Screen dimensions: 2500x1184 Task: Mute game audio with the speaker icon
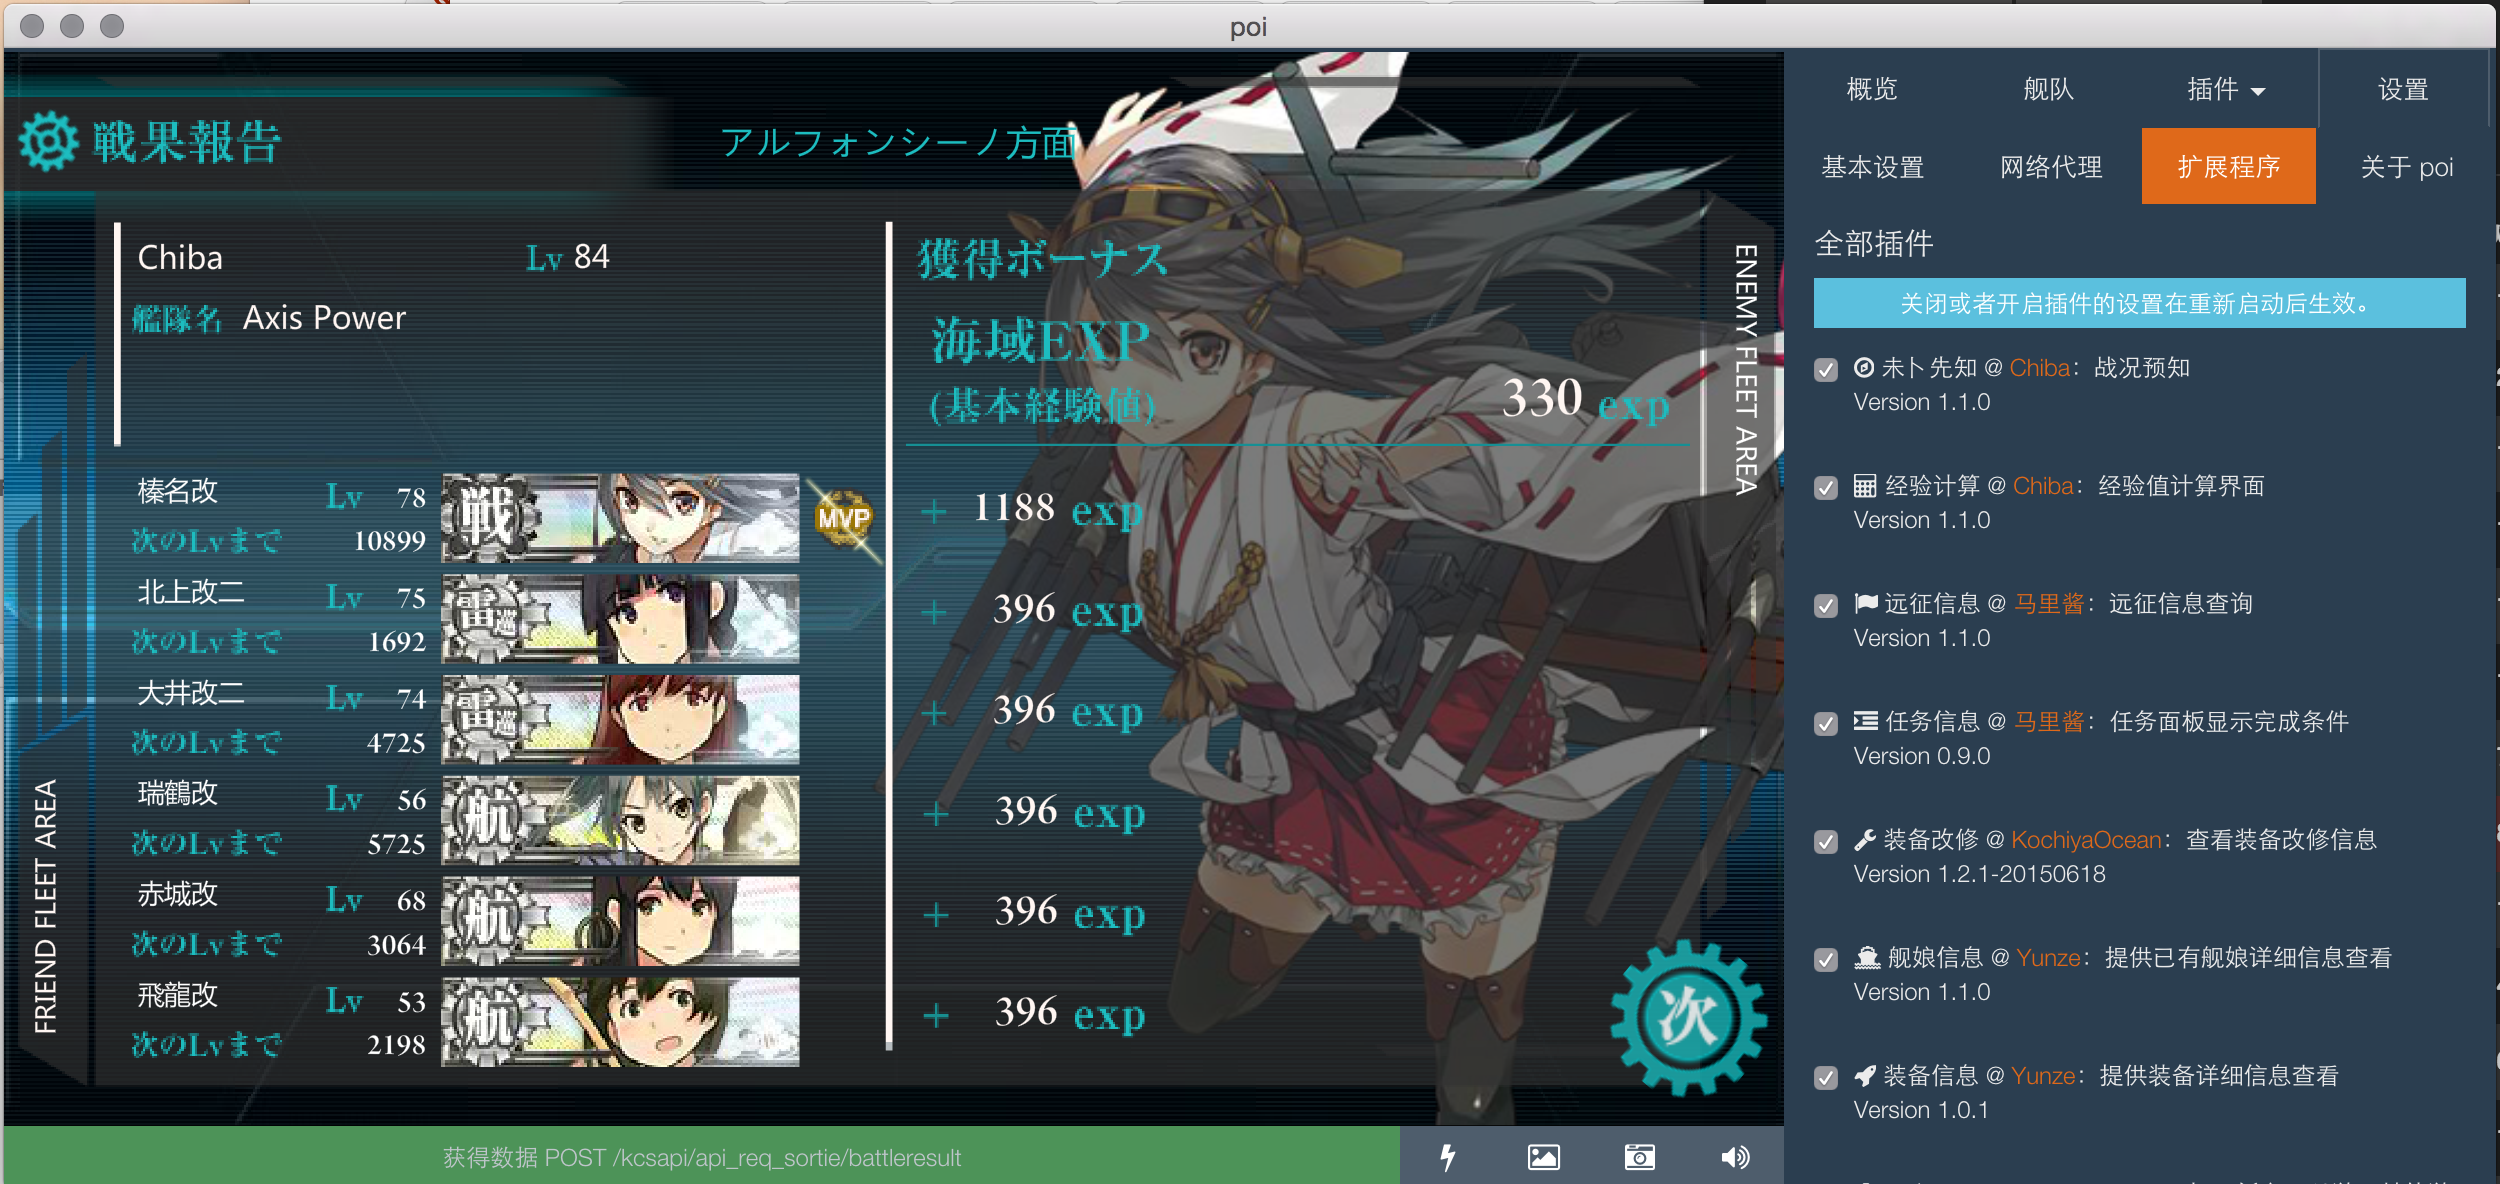1736,1157
